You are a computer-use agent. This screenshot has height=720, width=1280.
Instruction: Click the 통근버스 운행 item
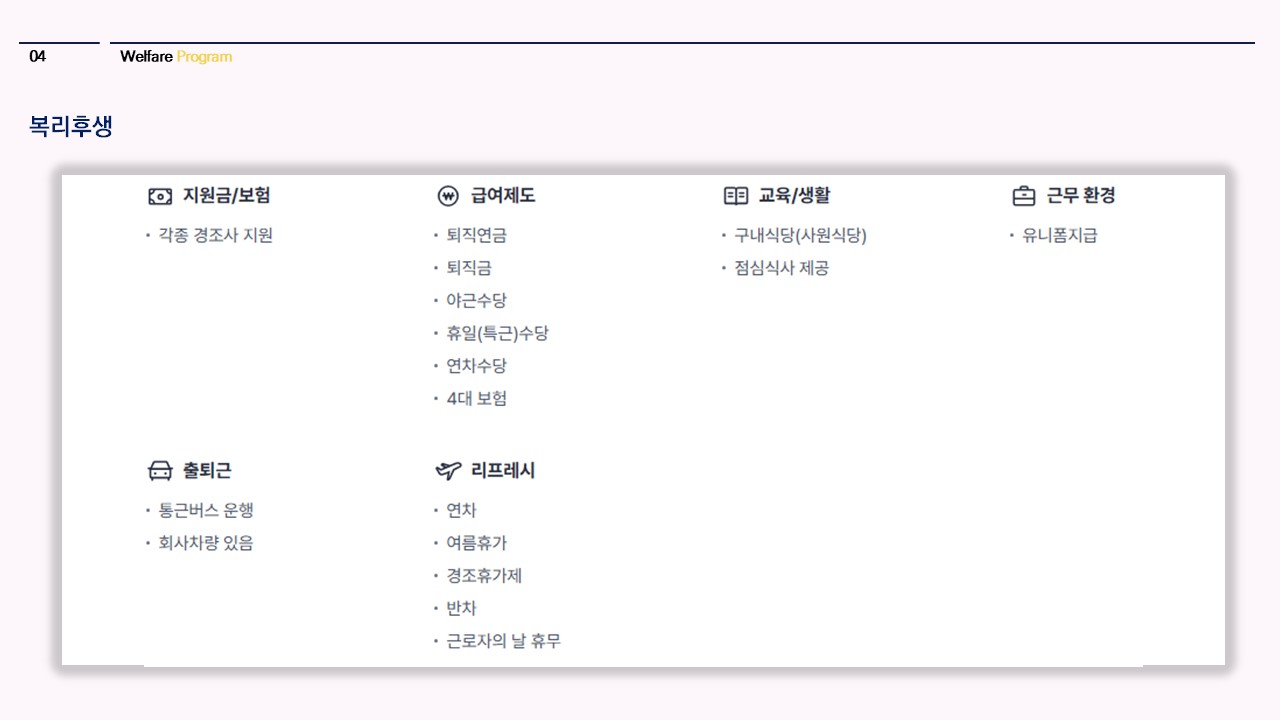coord(206,511)
